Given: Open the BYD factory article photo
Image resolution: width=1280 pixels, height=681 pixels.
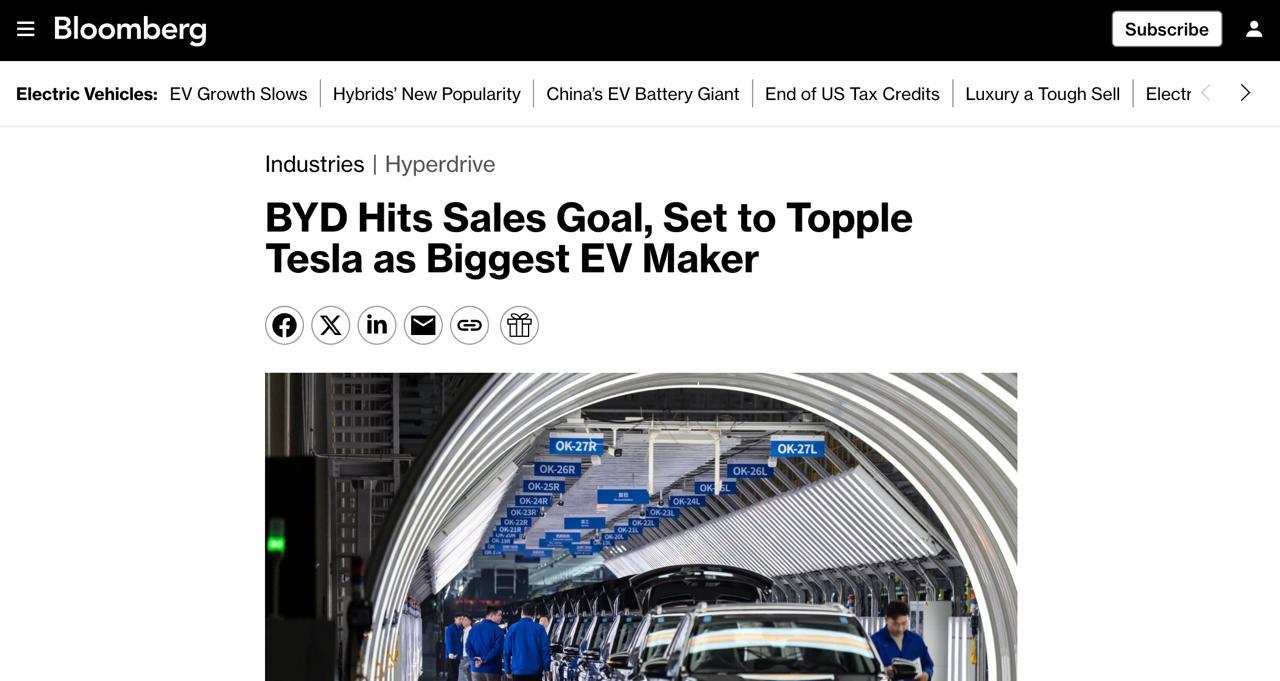Looking at the screenshot, I should (x=641, y=527).
